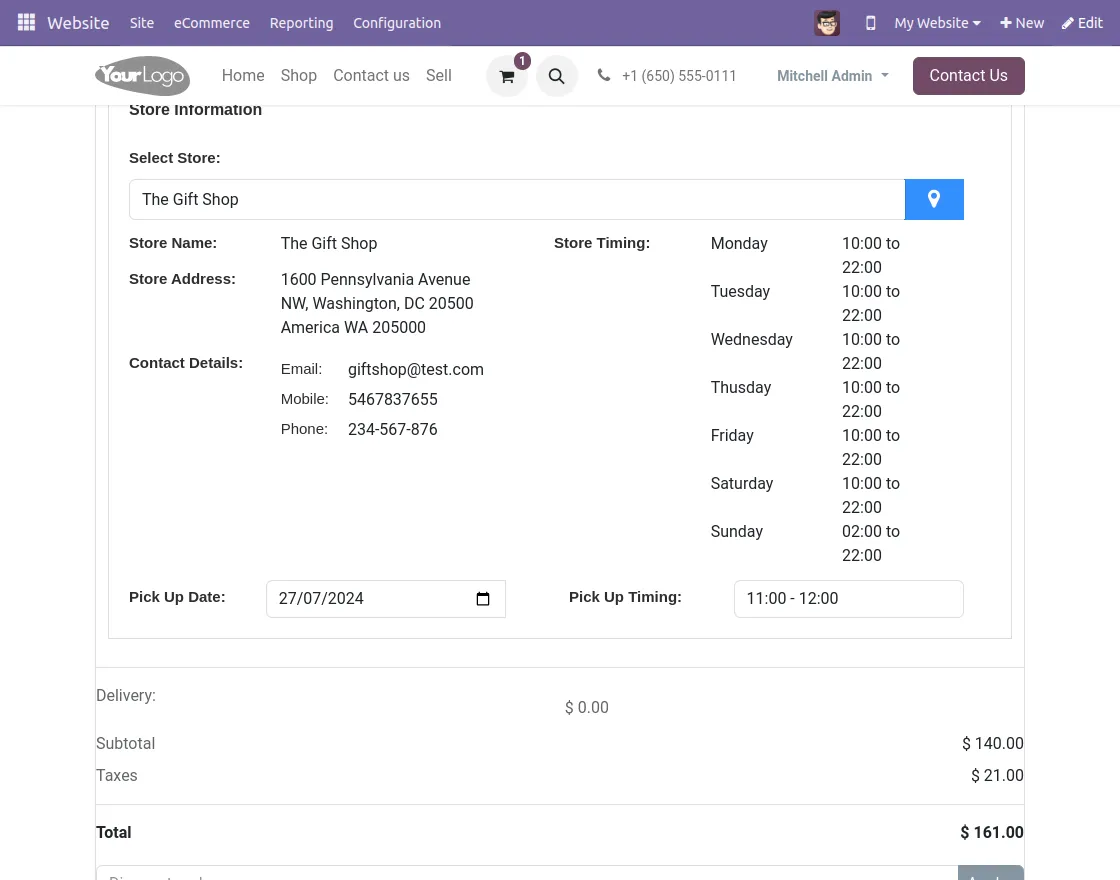Open the search magnifier icon

tap(557, 76)
